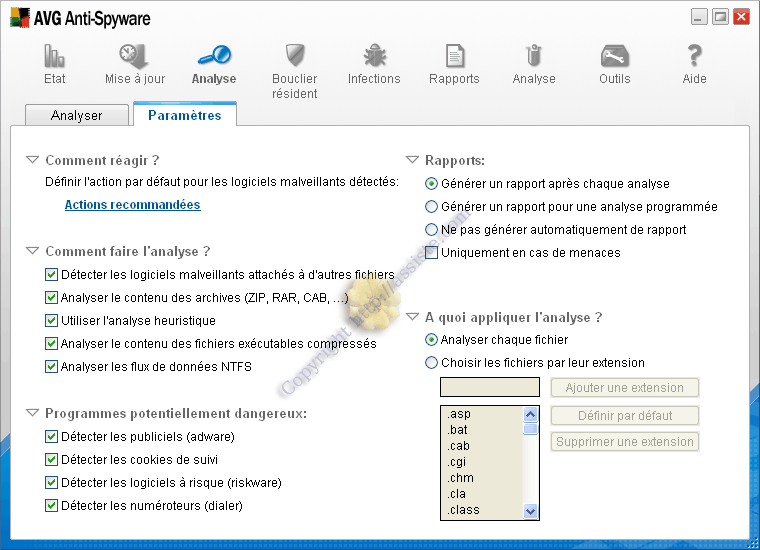Click the Actions recommandées link
The height and width of the screenshot is (550, 760).
click(132, 204)
